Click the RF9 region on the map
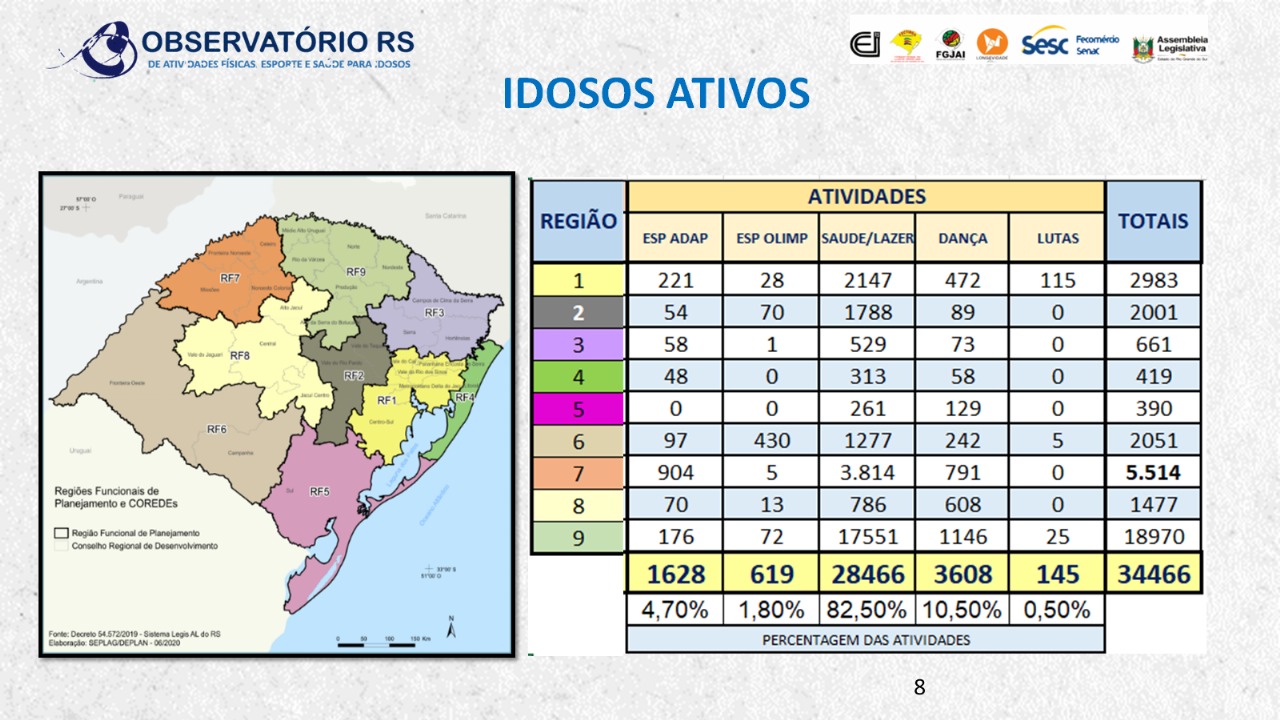Screen dimensions: 1280x720 click(355, 272)
